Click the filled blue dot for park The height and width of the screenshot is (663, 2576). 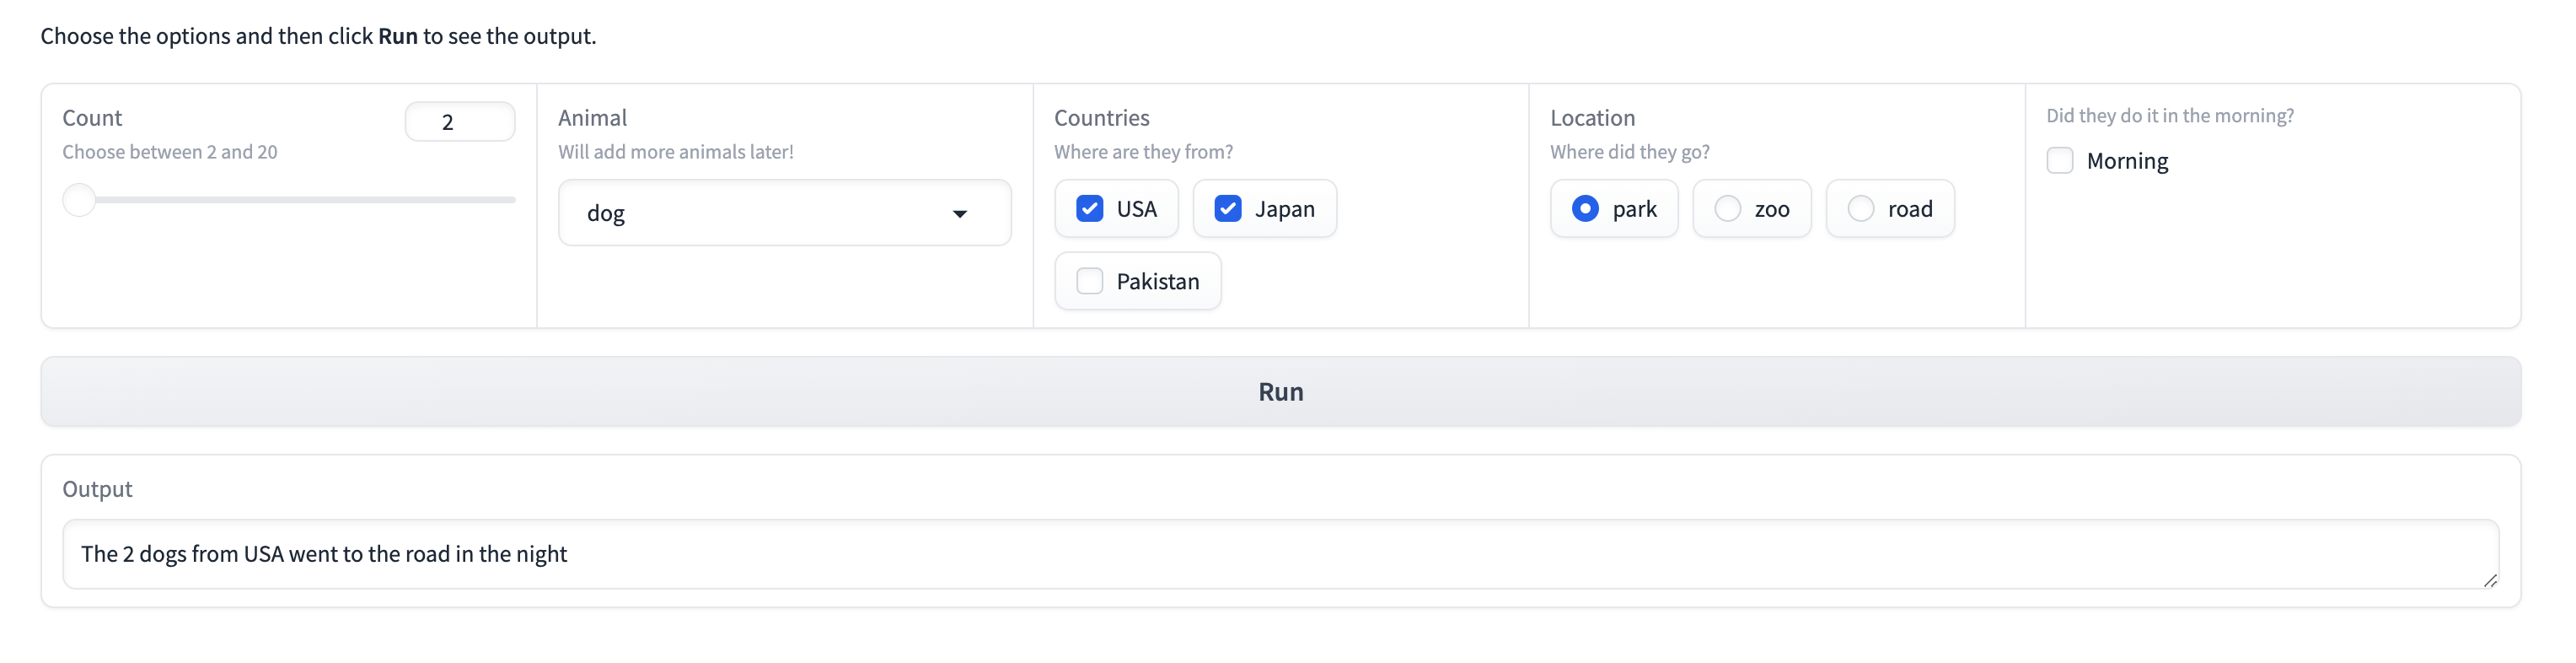[x=1584, y=208]
